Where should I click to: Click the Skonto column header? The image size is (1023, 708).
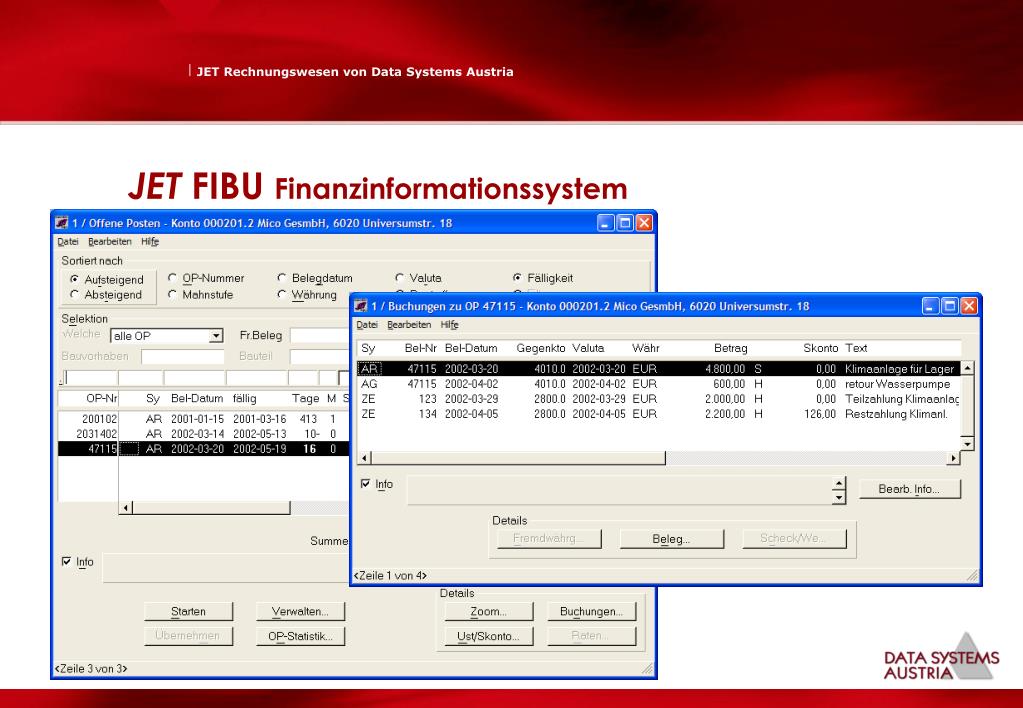pos(821,348)
